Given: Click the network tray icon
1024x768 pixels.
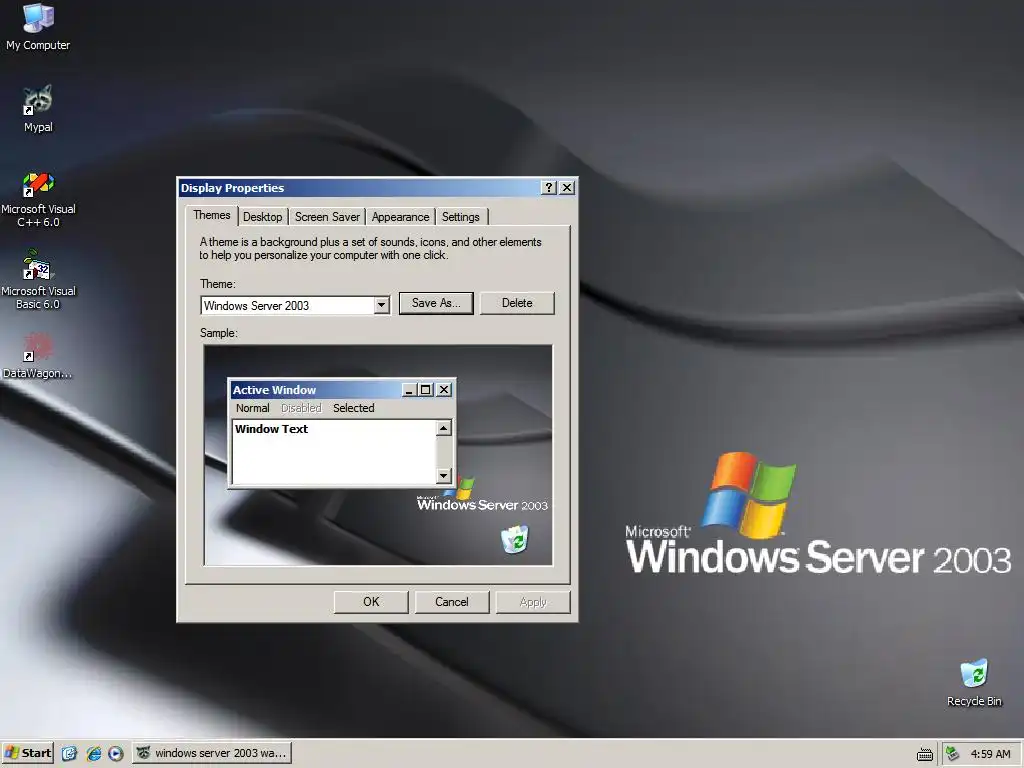Looking at the screenshot, I should (x=953, y=754).
